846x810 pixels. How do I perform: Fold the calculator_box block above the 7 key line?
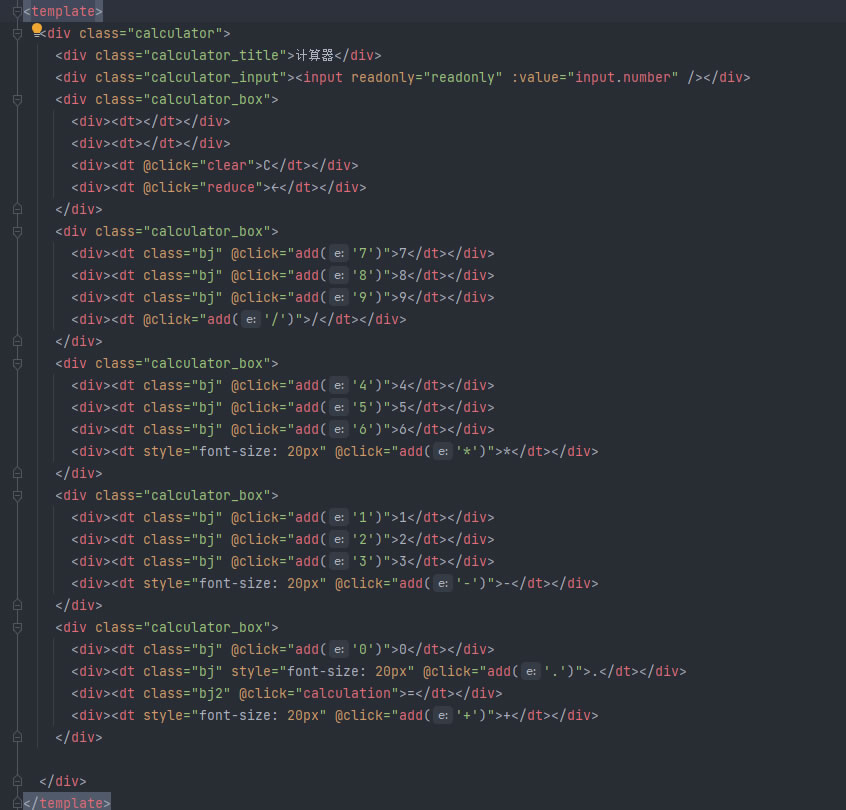[17, 232]
